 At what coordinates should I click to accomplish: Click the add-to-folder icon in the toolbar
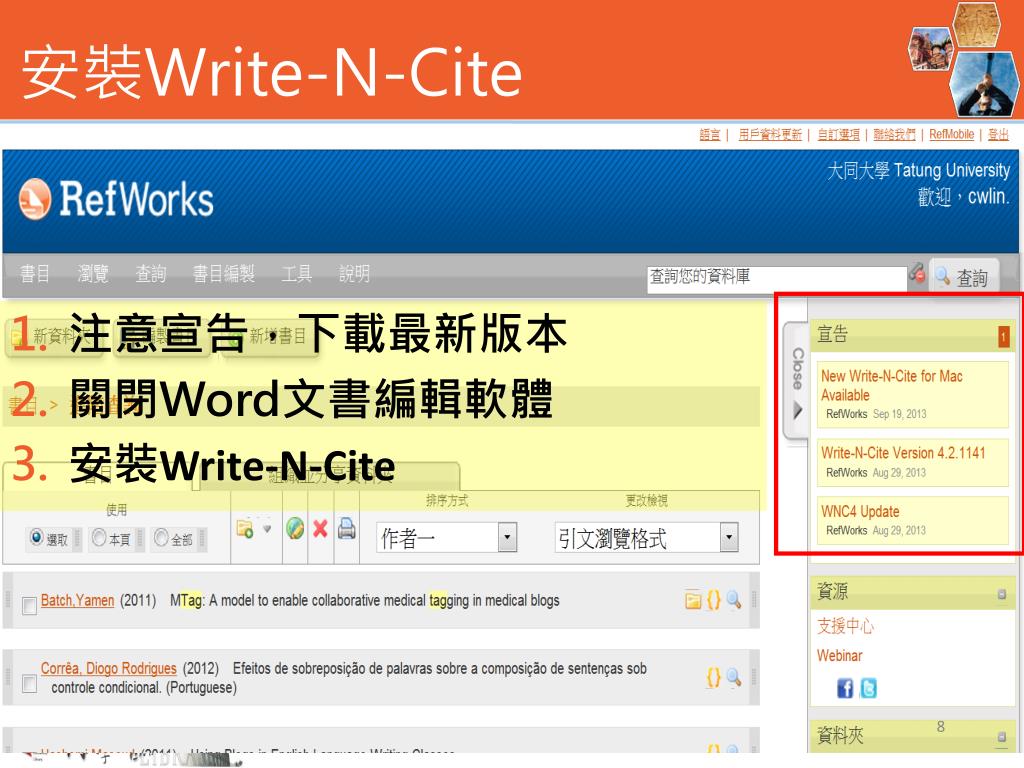pos(245,528)
